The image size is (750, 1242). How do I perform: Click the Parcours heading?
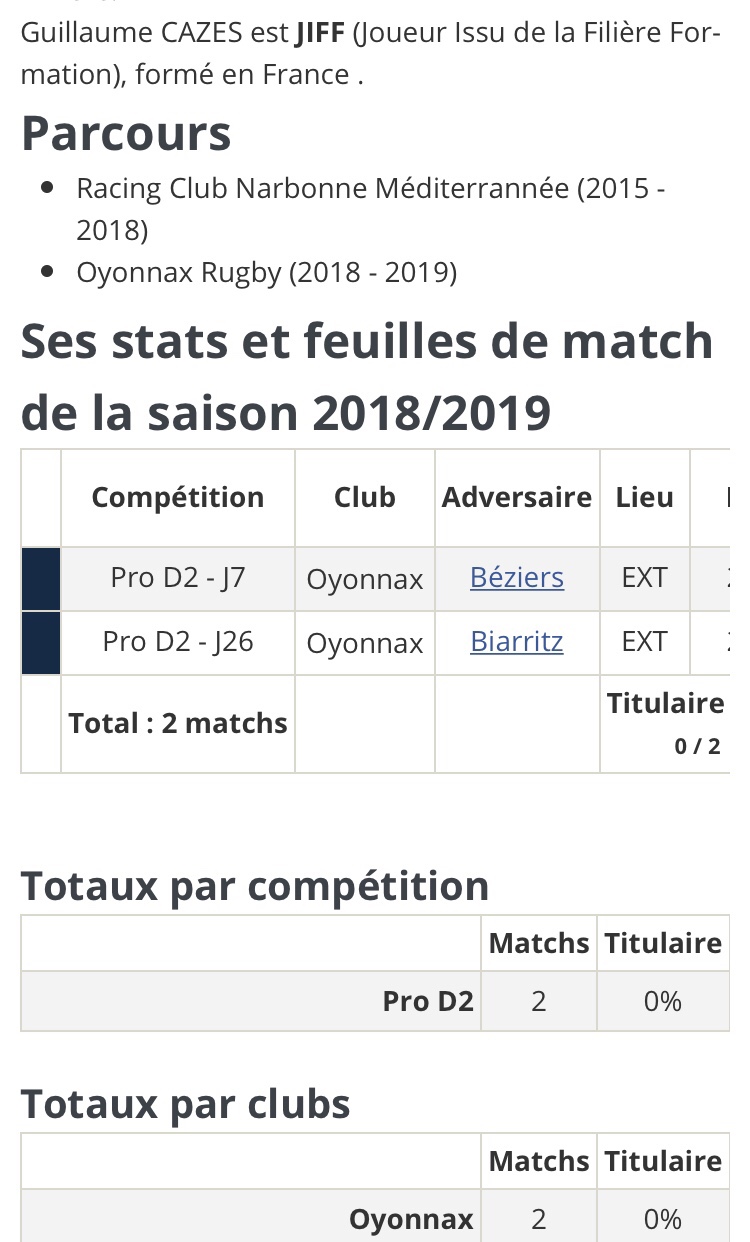126,133
